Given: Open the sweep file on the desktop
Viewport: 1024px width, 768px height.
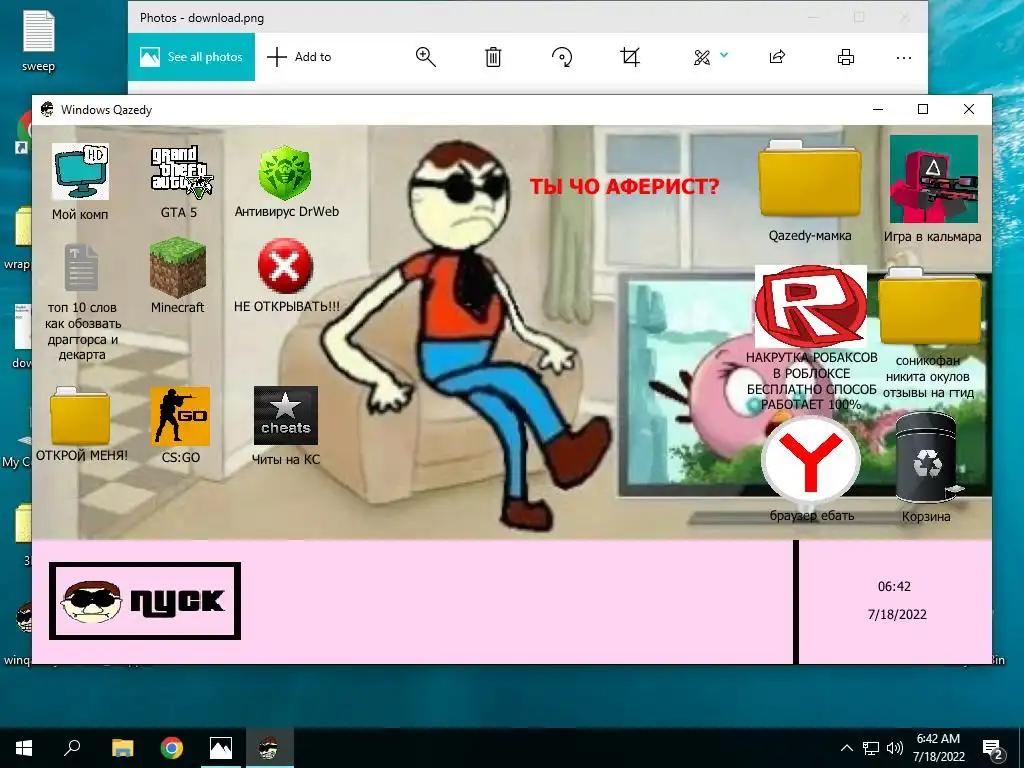Looking at the screenshot, I should 39,40.
